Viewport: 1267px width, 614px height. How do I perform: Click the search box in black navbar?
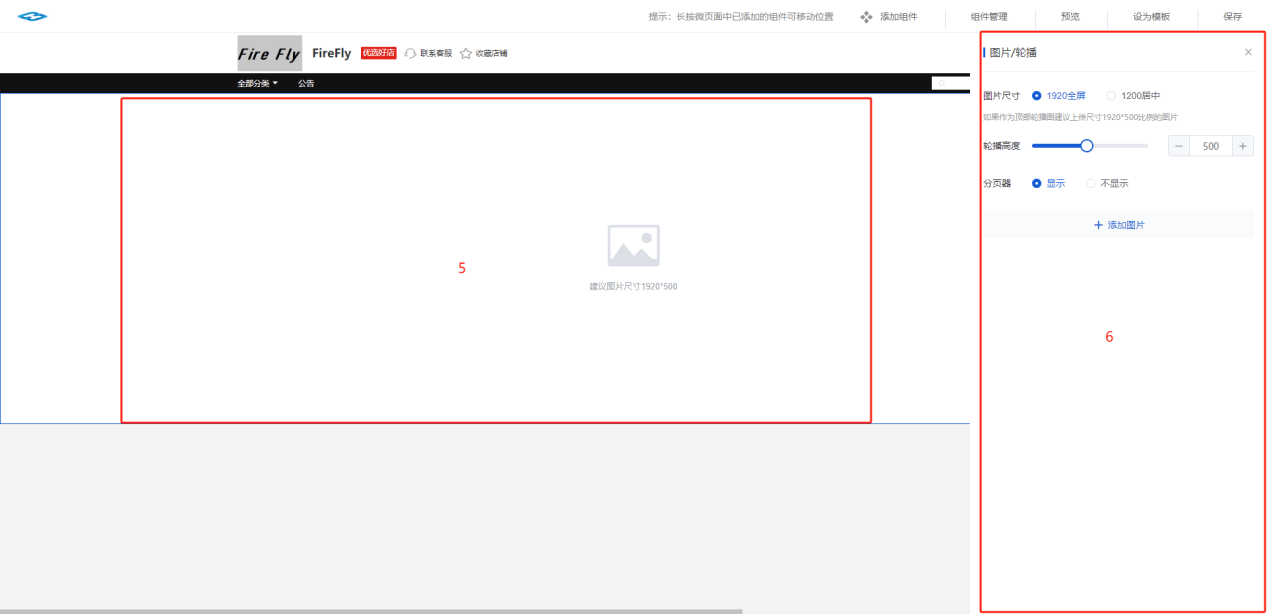pyautogui.click(x=950, y=83)
